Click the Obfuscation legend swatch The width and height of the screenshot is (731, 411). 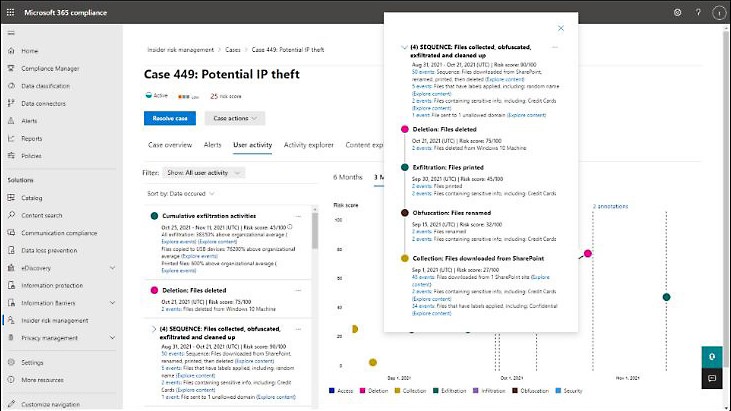515,390
